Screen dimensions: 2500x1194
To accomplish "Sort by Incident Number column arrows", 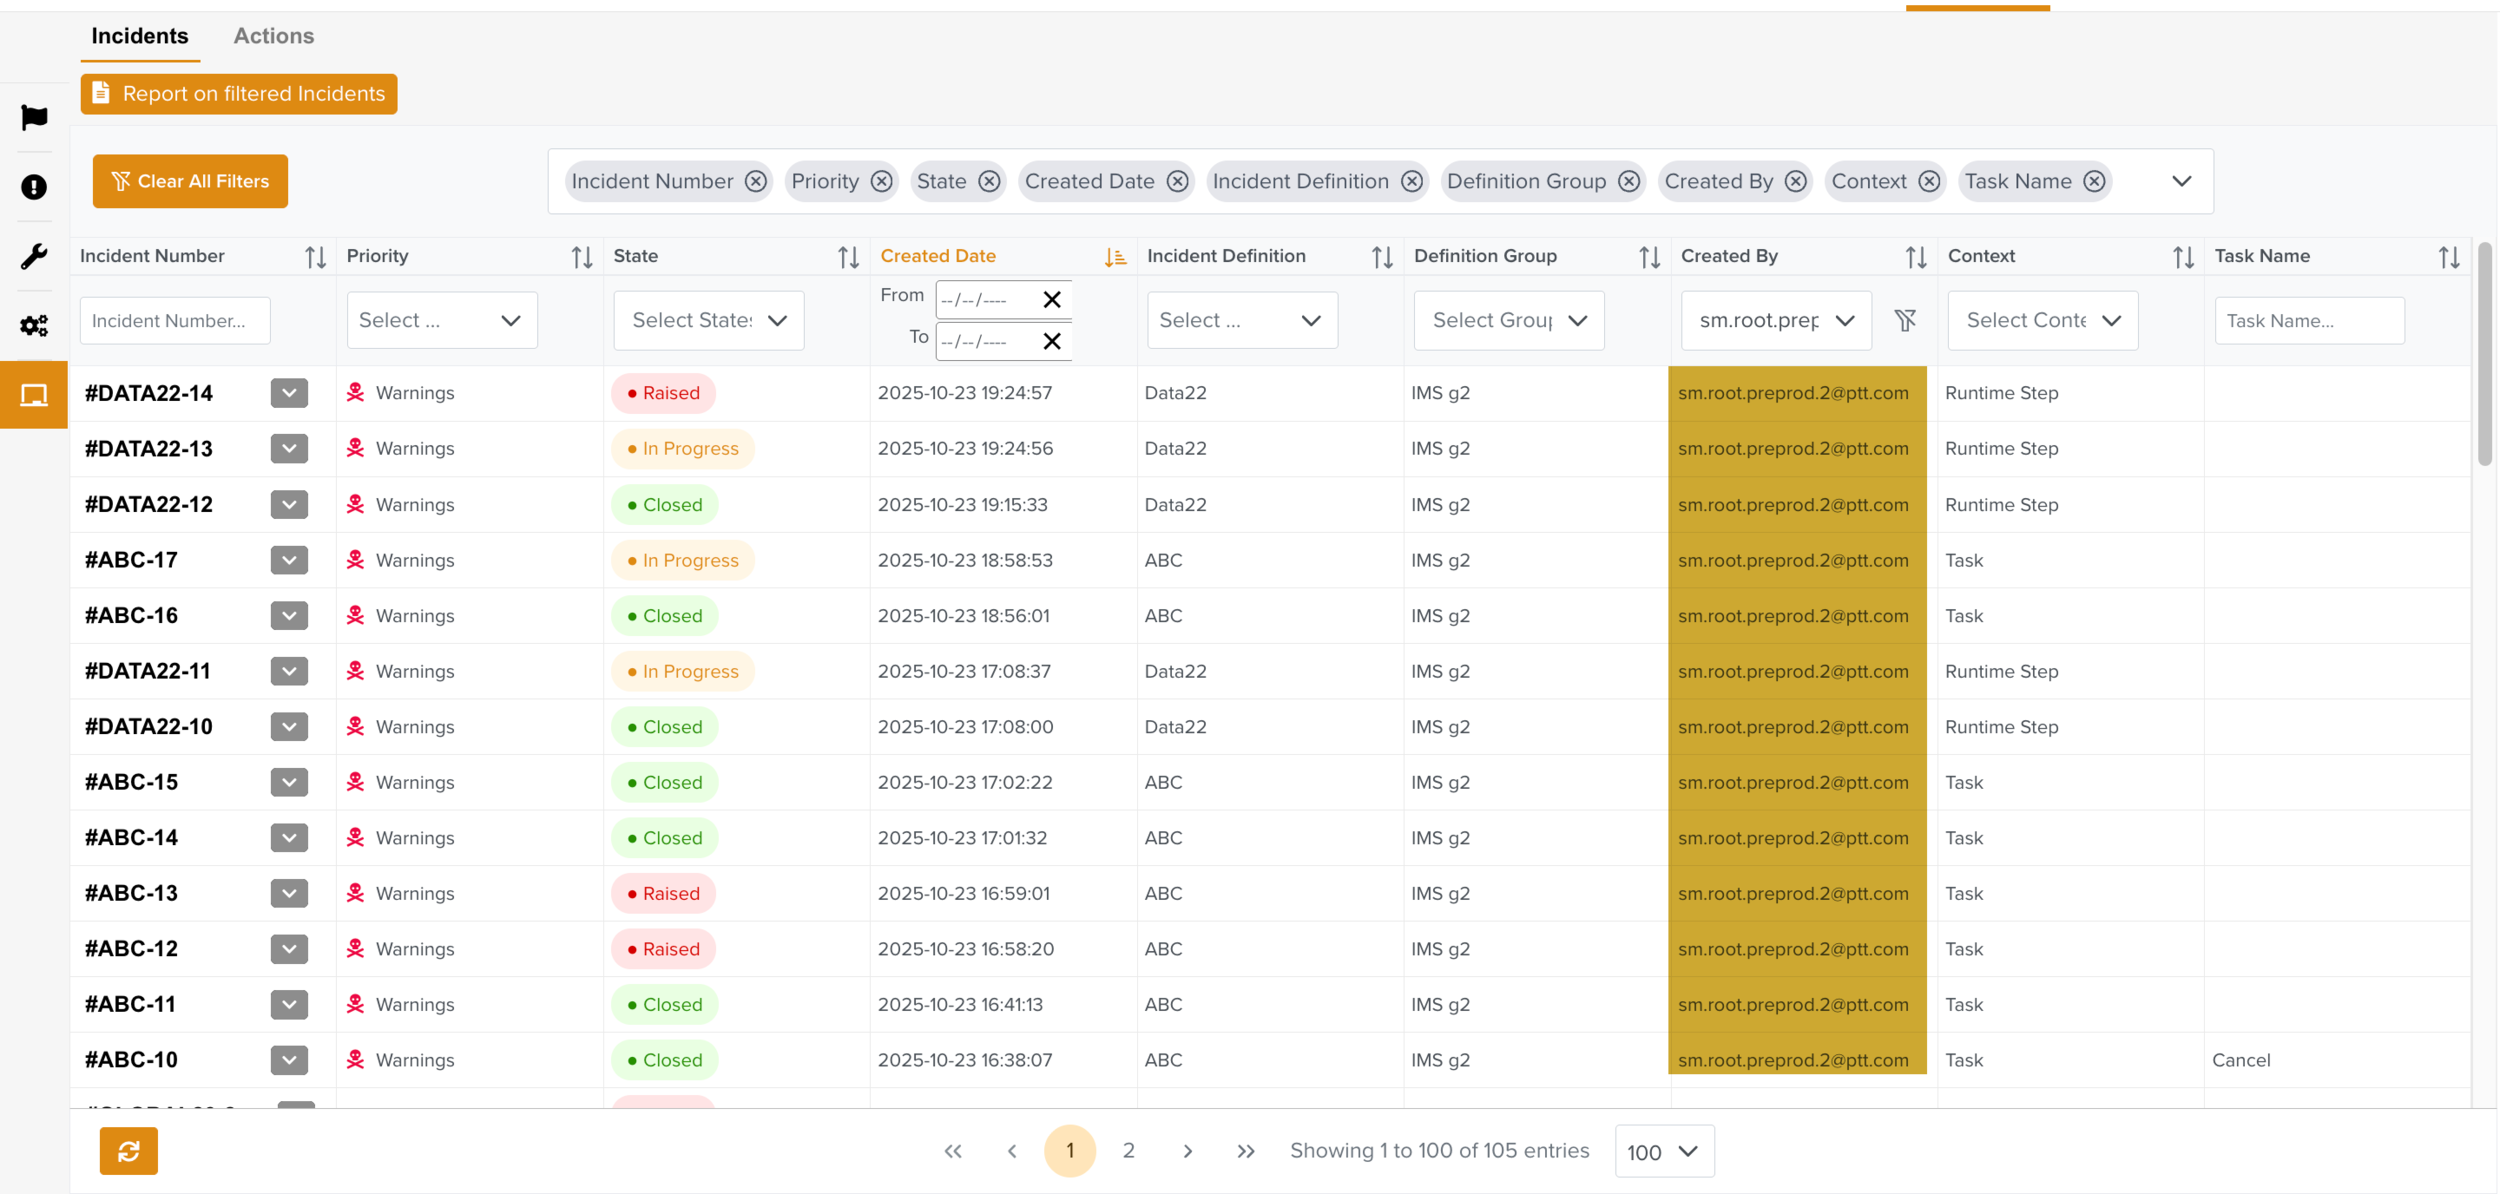I will pyautogui.click(x=315, y=257).
